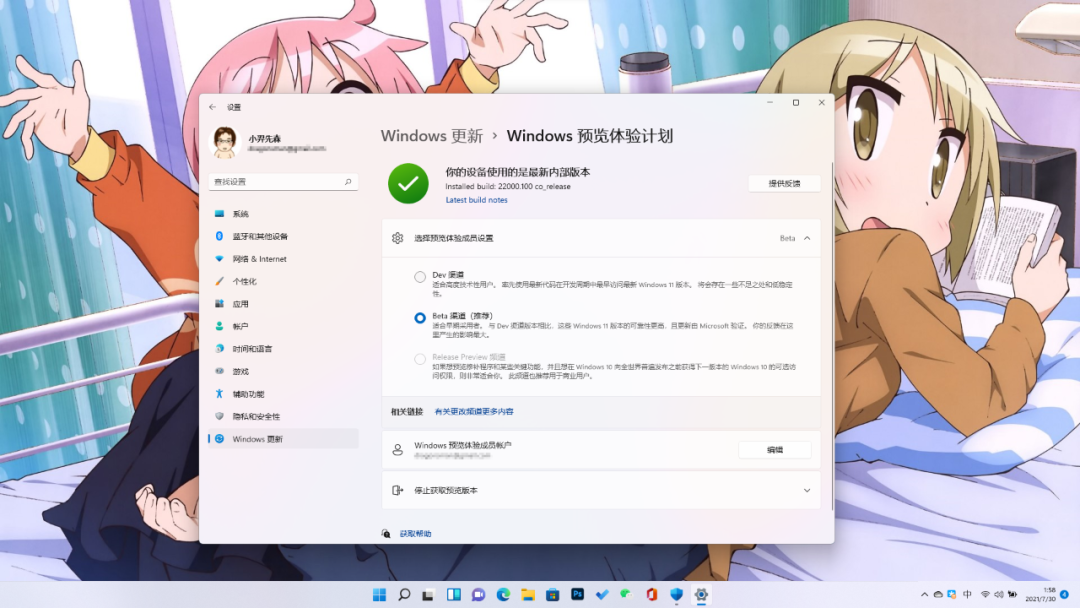Click the OneDrive cloud tray icon
Image resolution: width=1080 pixels, height=608 pixels.
coord(938,595)
